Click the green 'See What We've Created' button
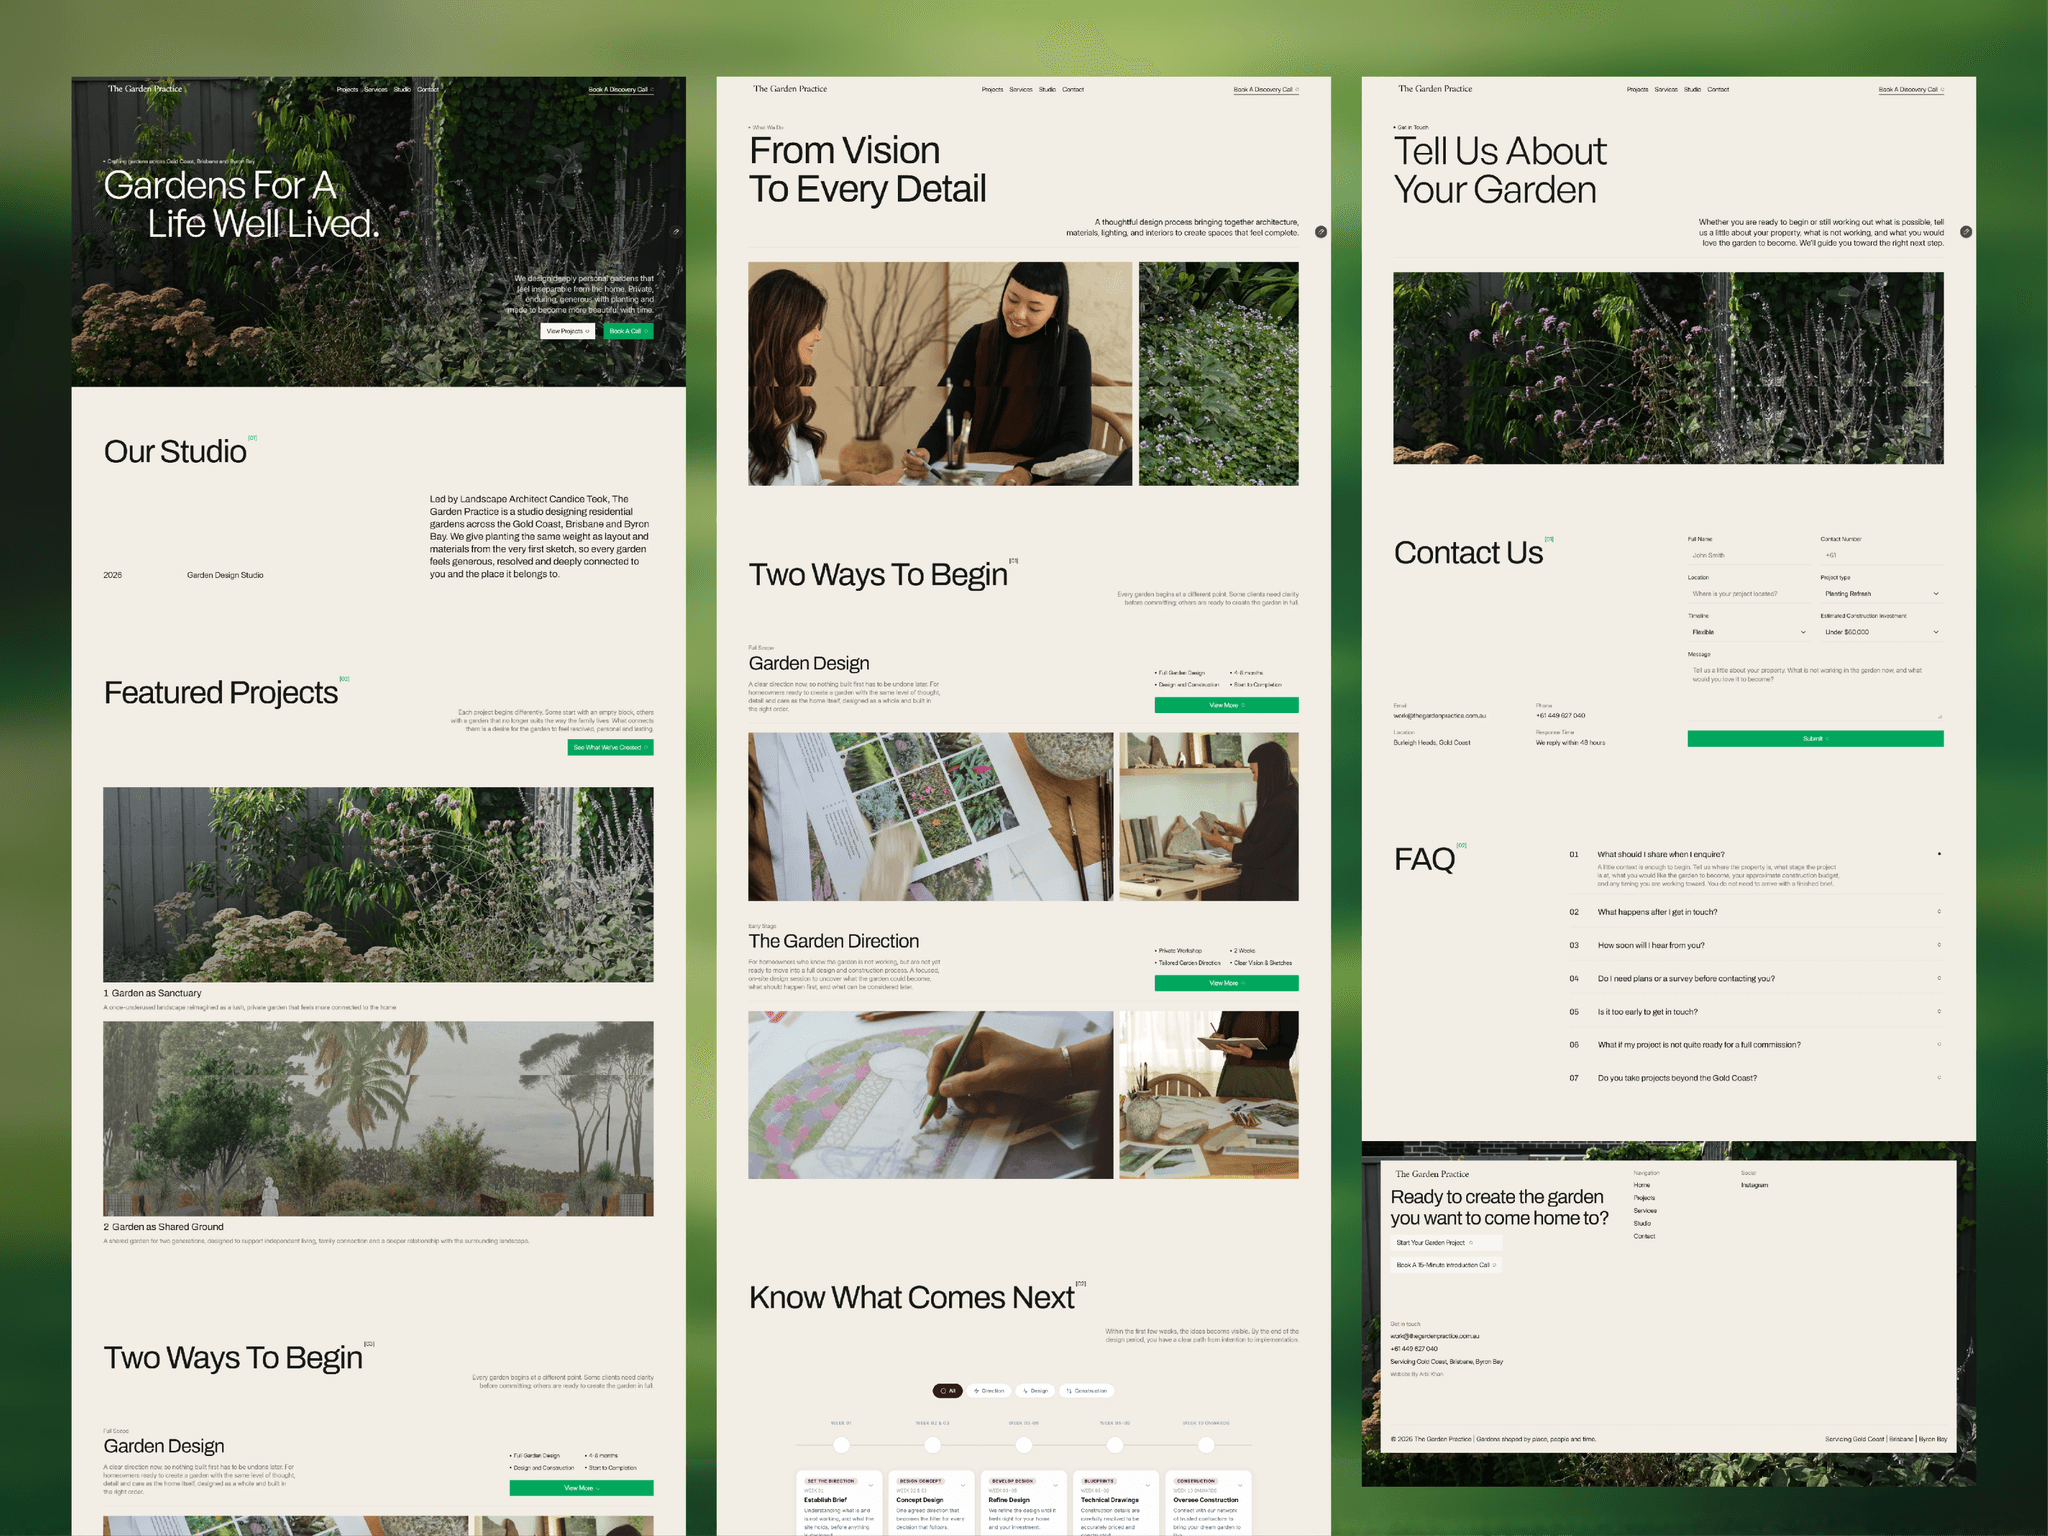This screenshot has width=2048, height=1536. pos(610,748)
